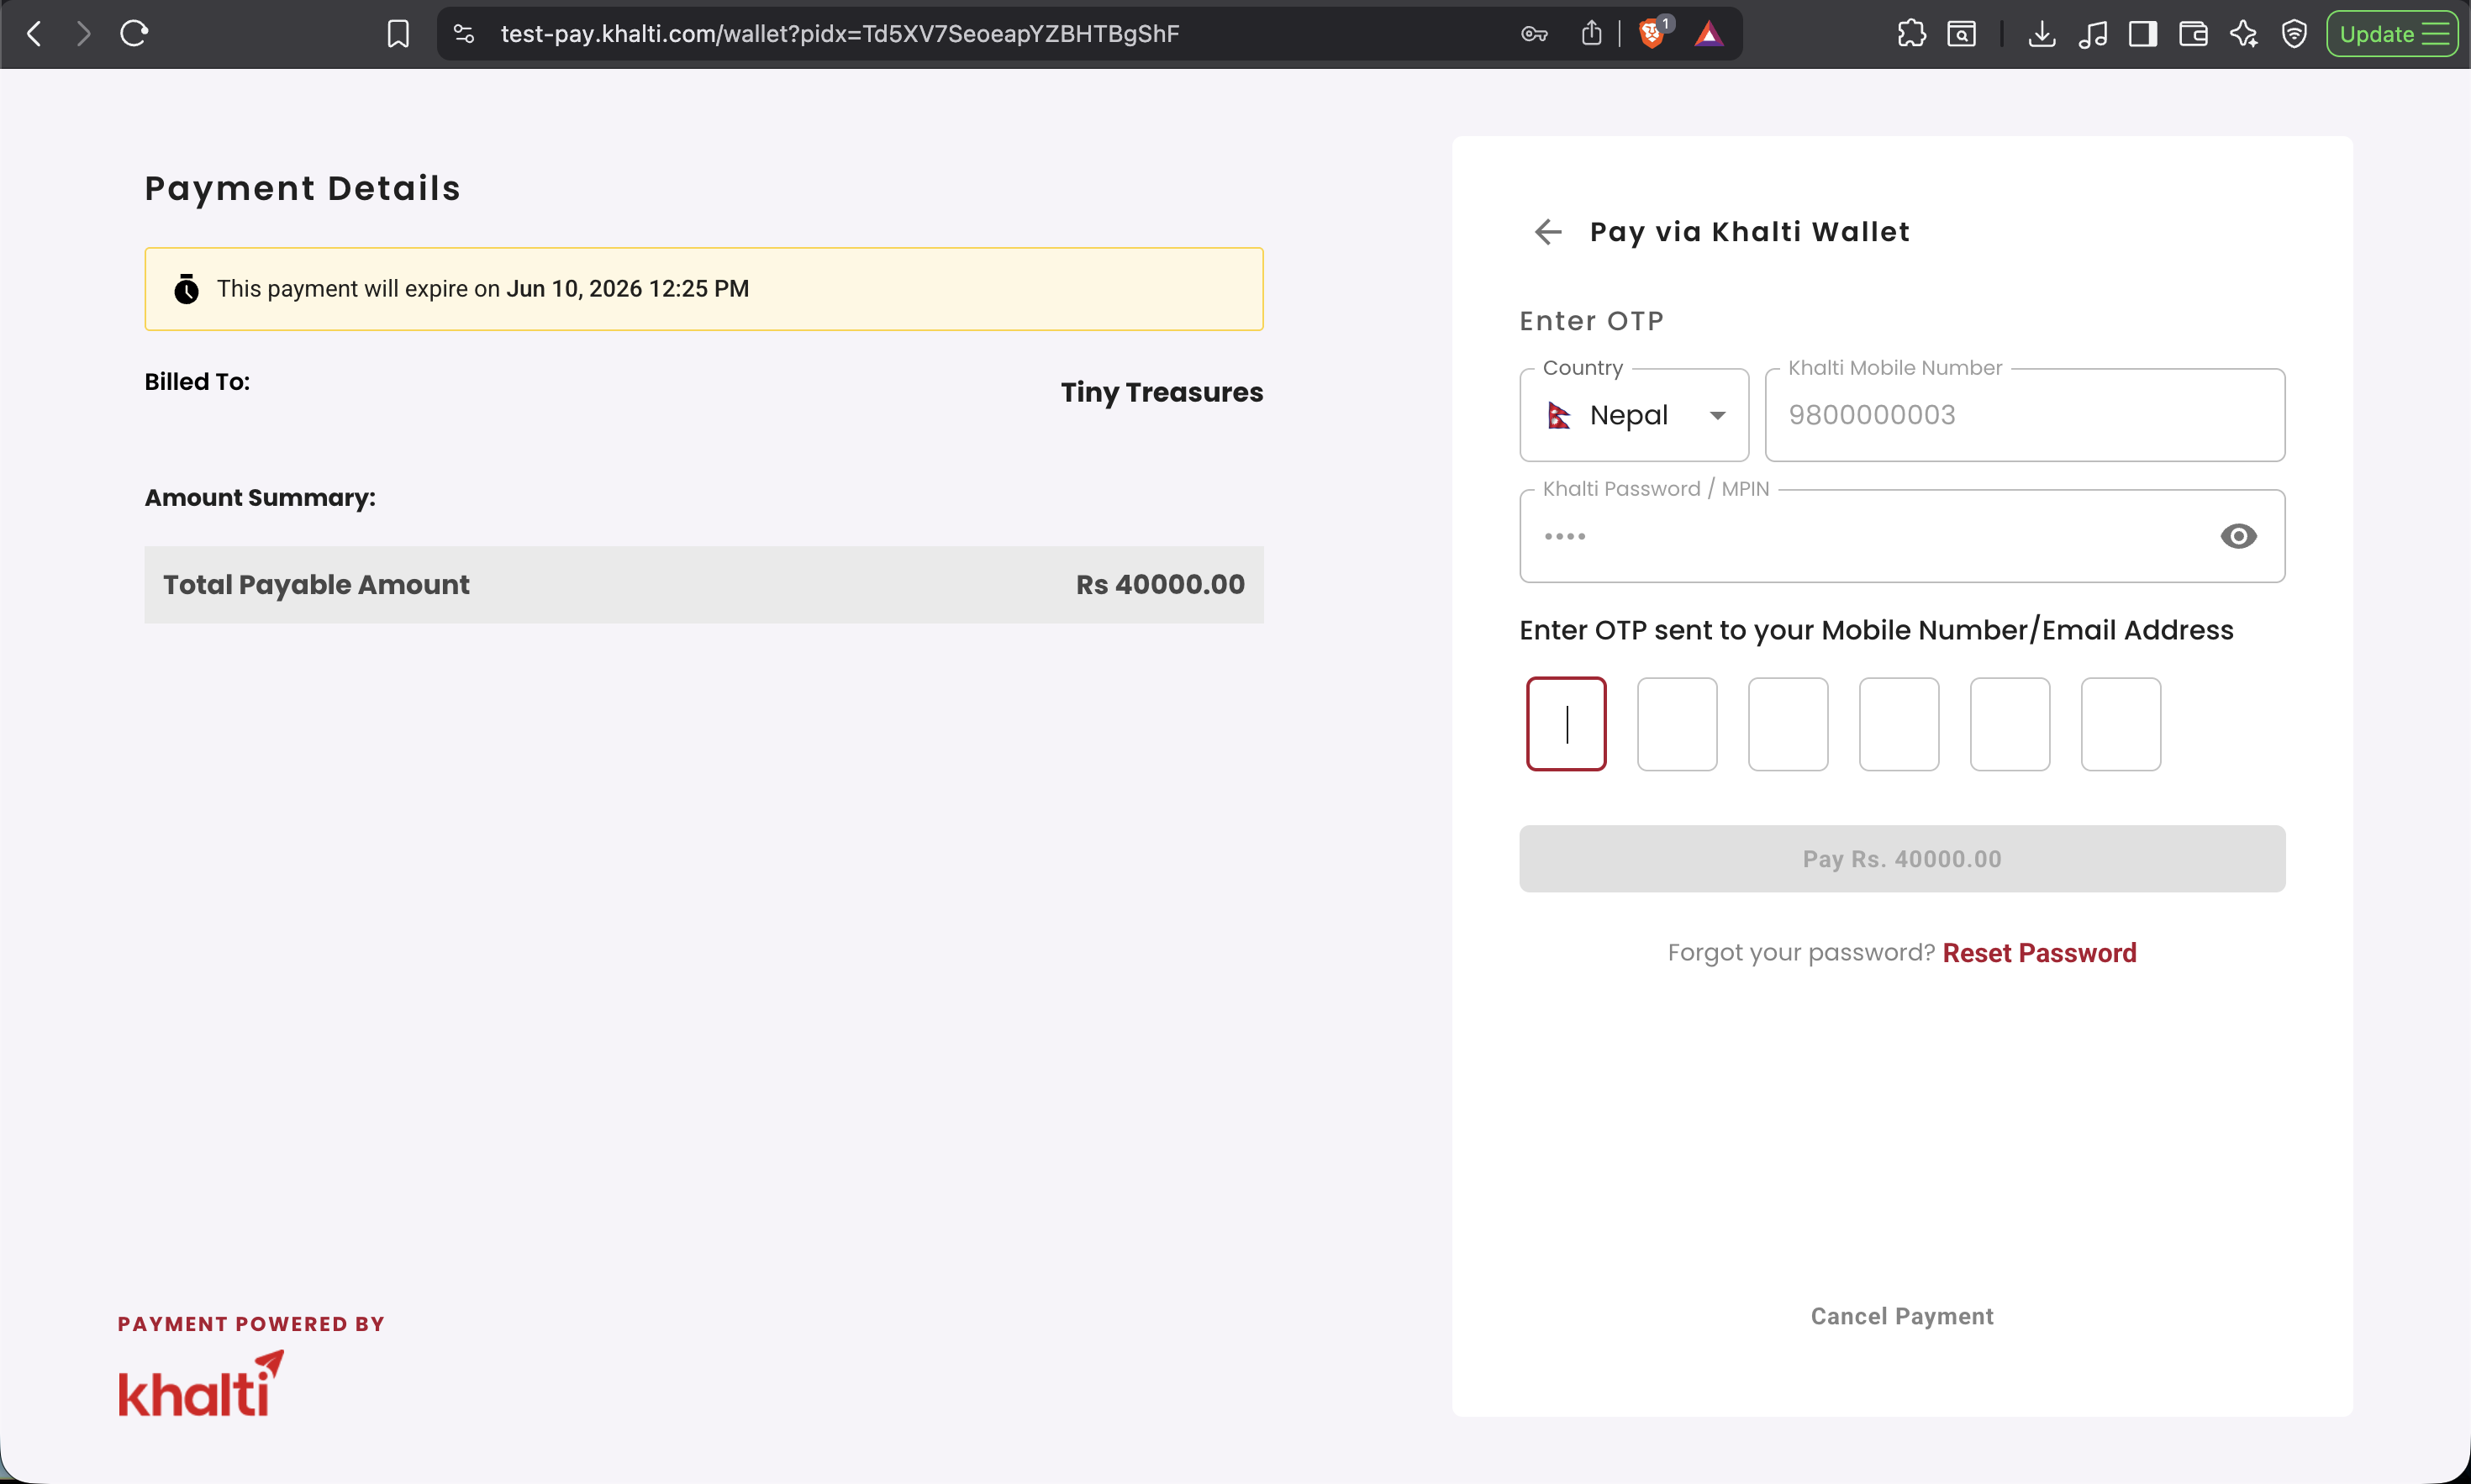This screenshot has width=2471, height=1484.
Task: Click the Khalti Mobile Number field
Action: coord(2024,415)
